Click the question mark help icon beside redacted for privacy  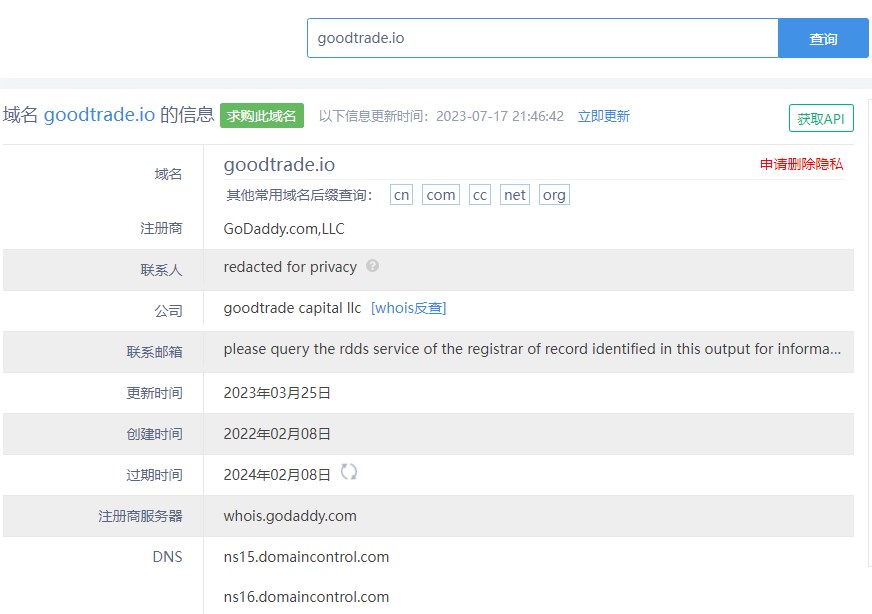coord(373,266)
